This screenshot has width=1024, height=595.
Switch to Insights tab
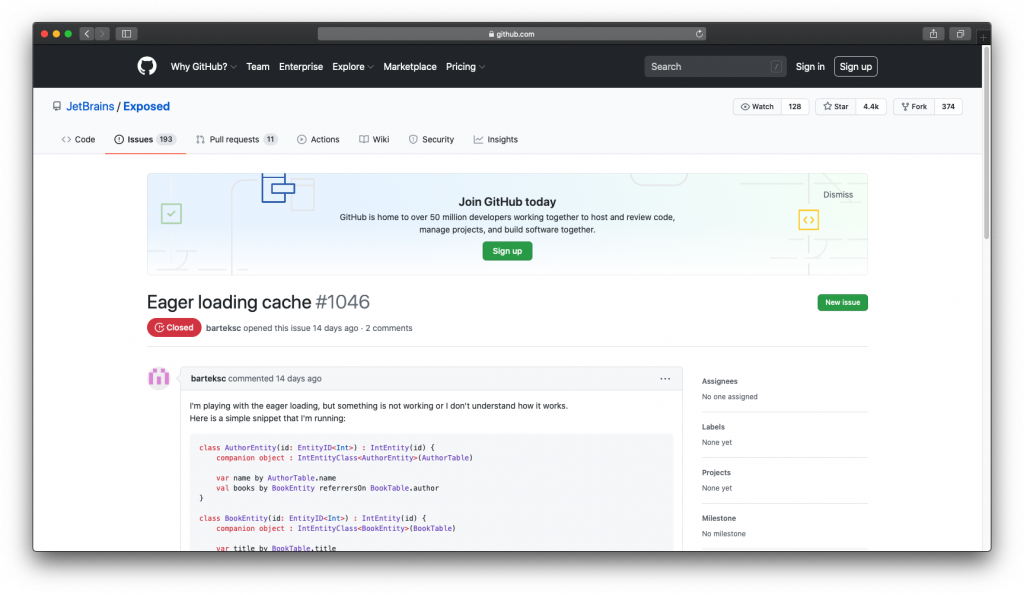pos(496,139)
